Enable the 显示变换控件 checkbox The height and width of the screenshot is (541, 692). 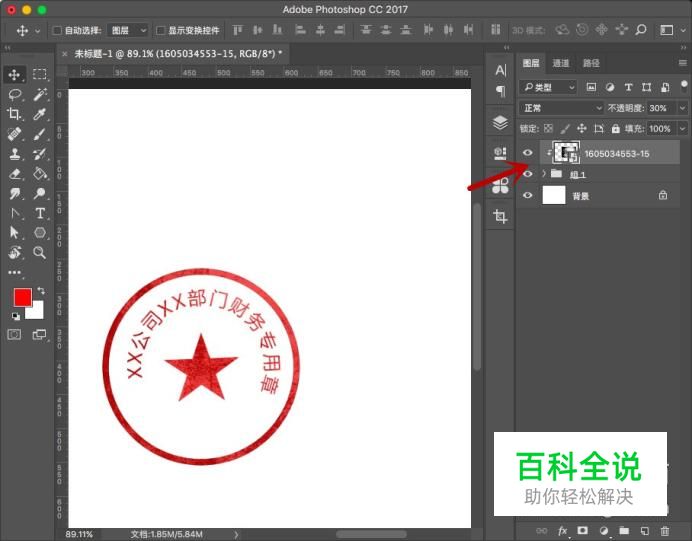tap(161, 30)
